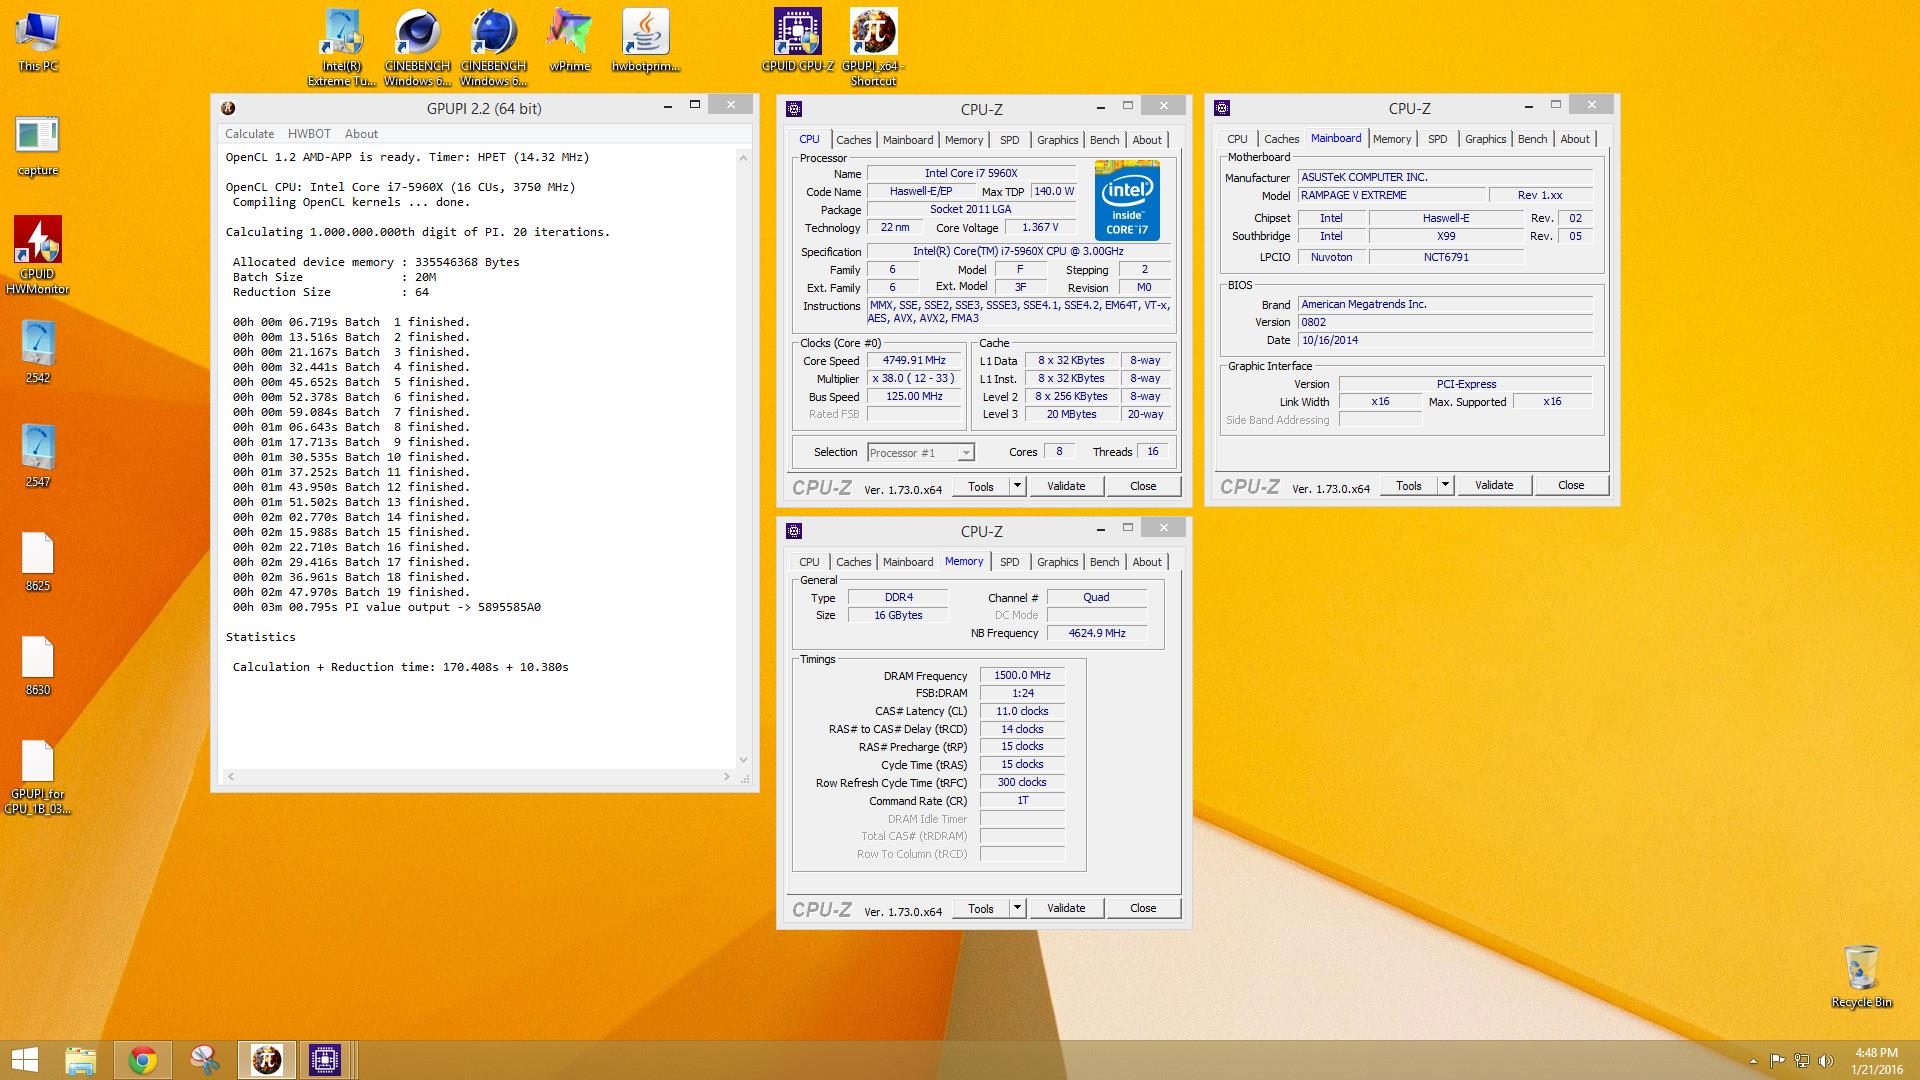Launch CPUID HWMonitor desktop shortcut
This screenshot has width=1920, height=1080.
point(38,255)
